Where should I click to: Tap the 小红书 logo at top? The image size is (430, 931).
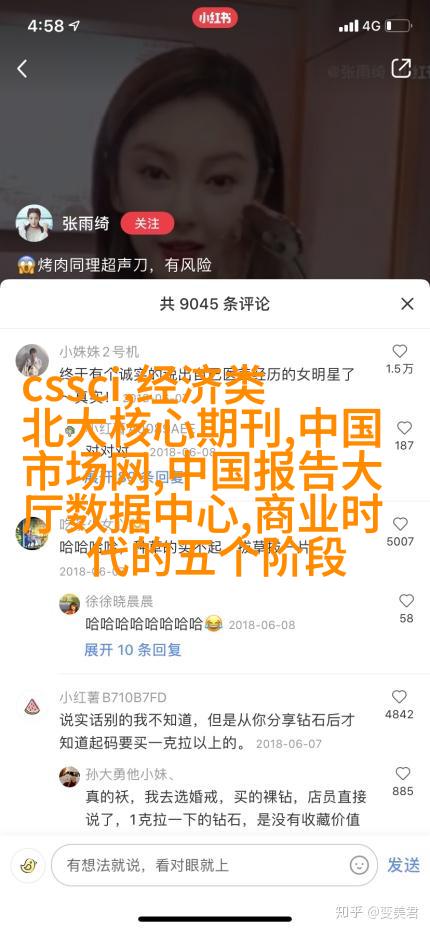click(214, 18)
